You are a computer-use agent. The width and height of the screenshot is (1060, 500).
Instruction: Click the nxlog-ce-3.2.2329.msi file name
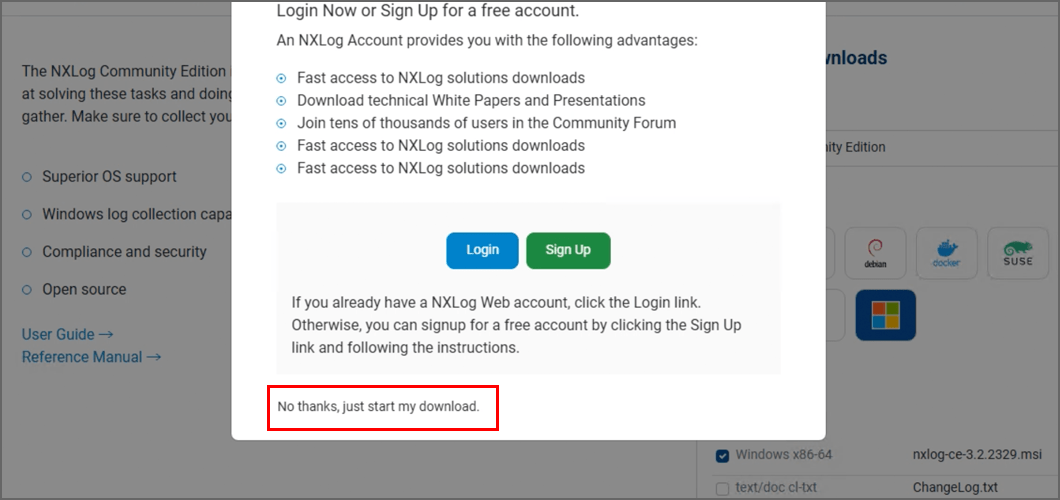pos(977,455)
